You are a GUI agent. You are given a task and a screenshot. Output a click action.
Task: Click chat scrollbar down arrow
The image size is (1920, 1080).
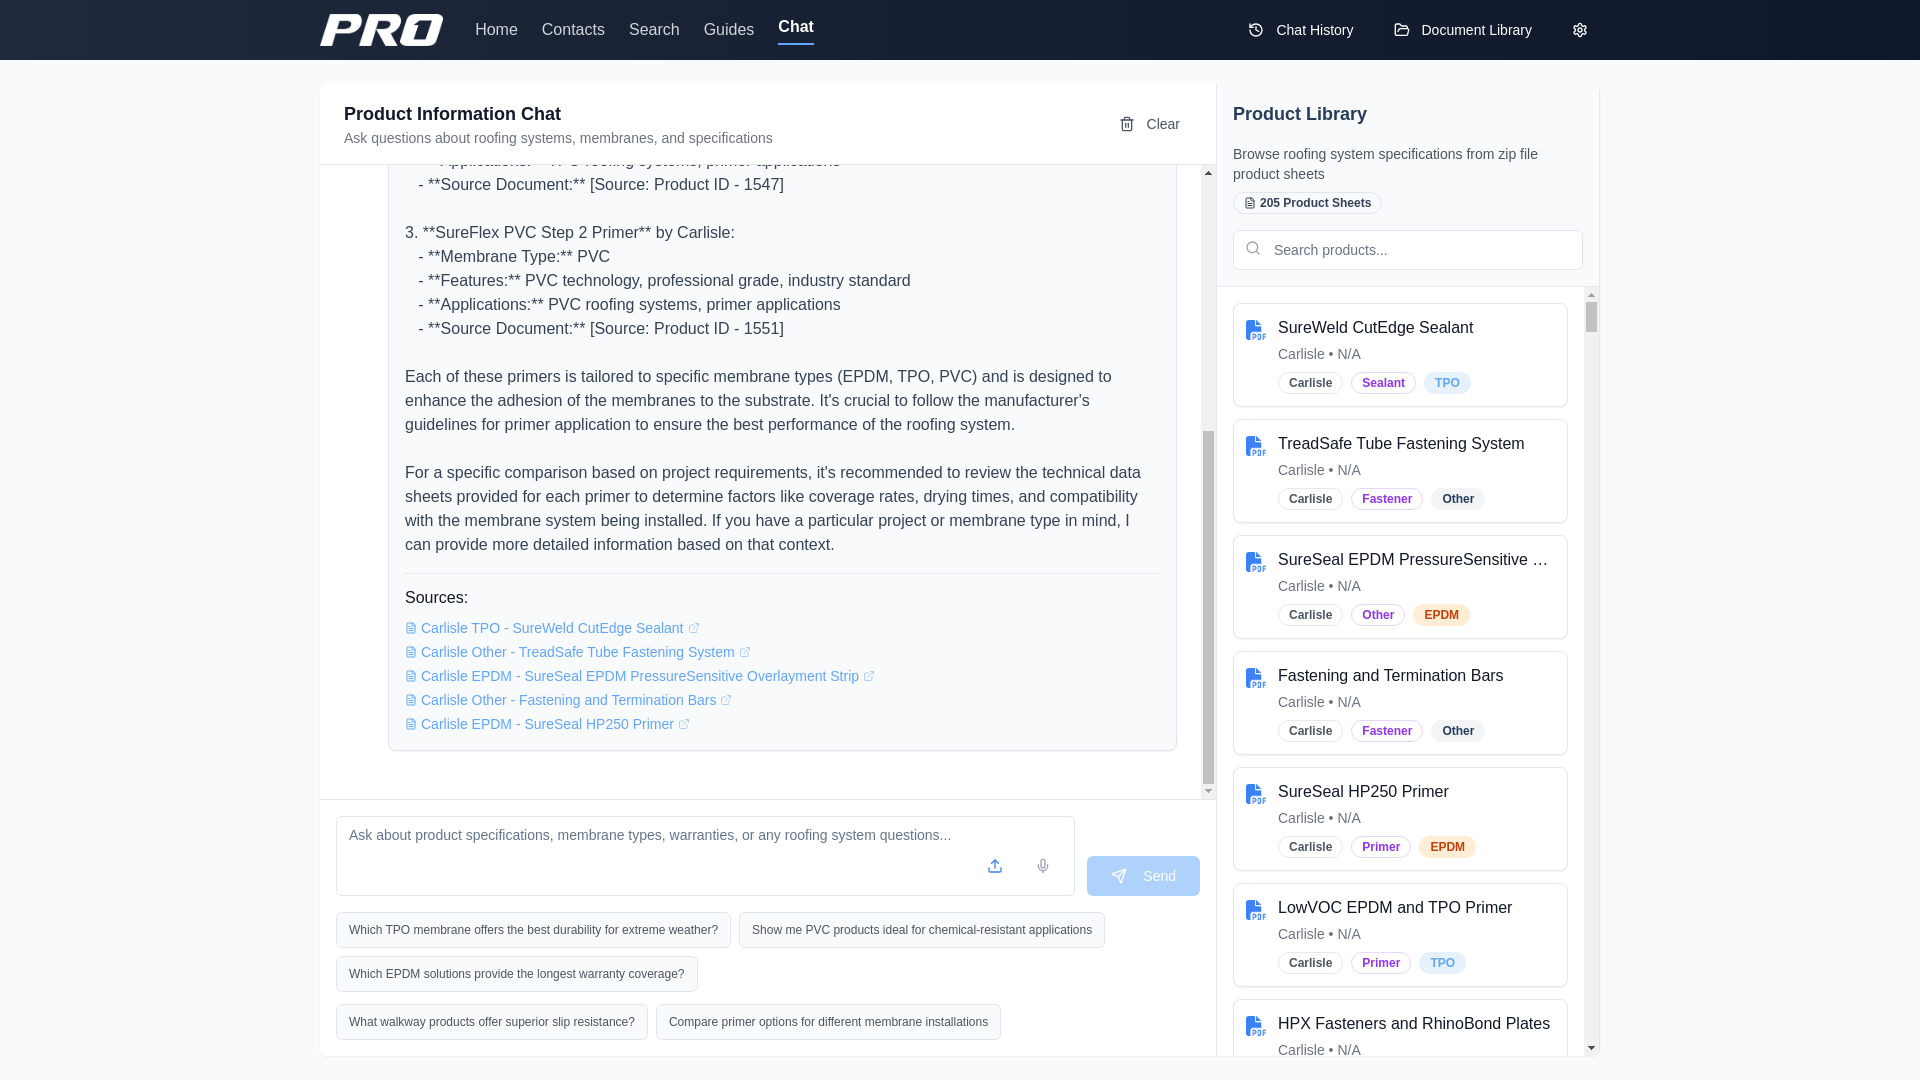(x=1208, y=791)
